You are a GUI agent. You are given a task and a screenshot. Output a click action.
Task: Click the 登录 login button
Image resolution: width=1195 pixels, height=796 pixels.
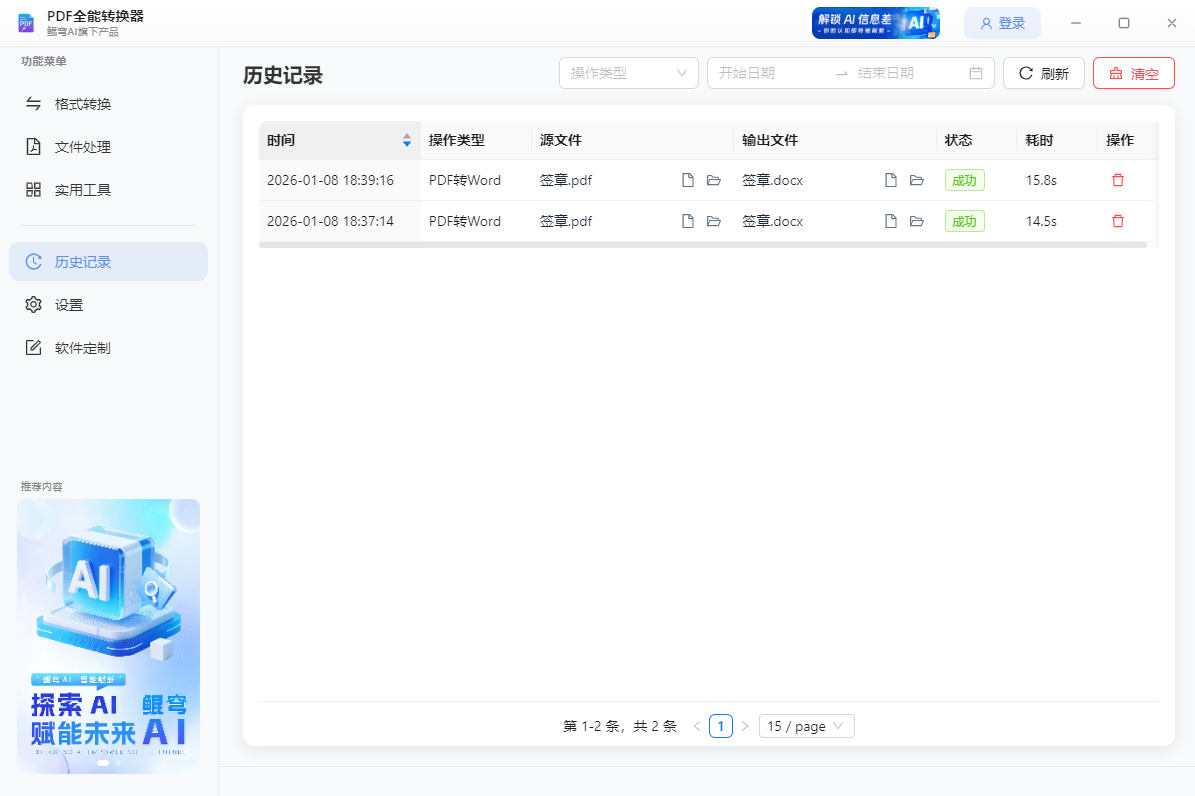coord(1002,22)
